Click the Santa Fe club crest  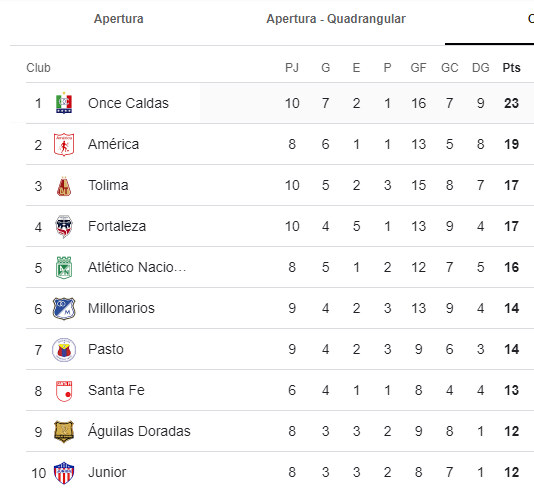click(x=64, y=391)
